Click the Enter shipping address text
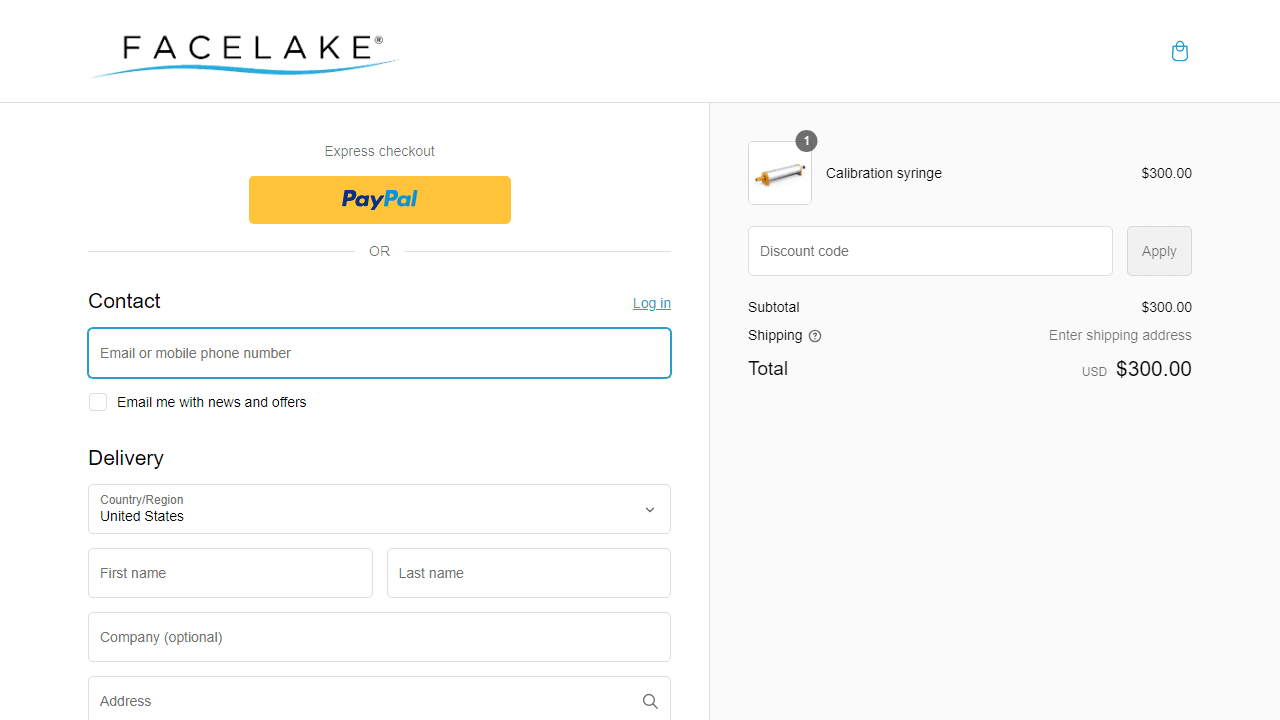 pyautogui.click(x=1120, y=335)
